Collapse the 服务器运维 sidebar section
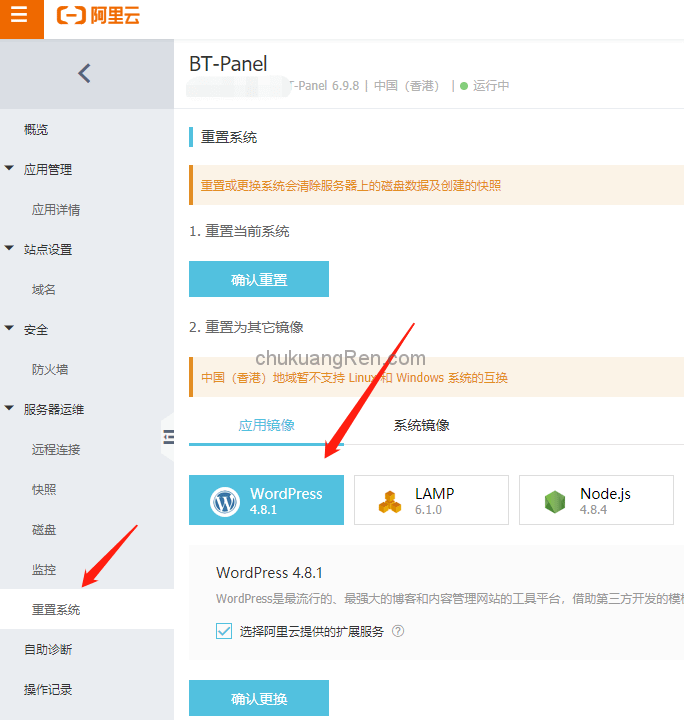 click(x=10, y=409)
